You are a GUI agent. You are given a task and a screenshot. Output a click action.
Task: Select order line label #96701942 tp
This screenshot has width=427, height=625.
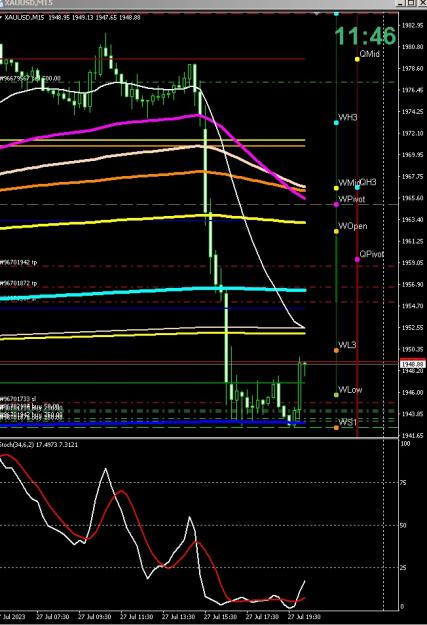(x=18, y=262)
